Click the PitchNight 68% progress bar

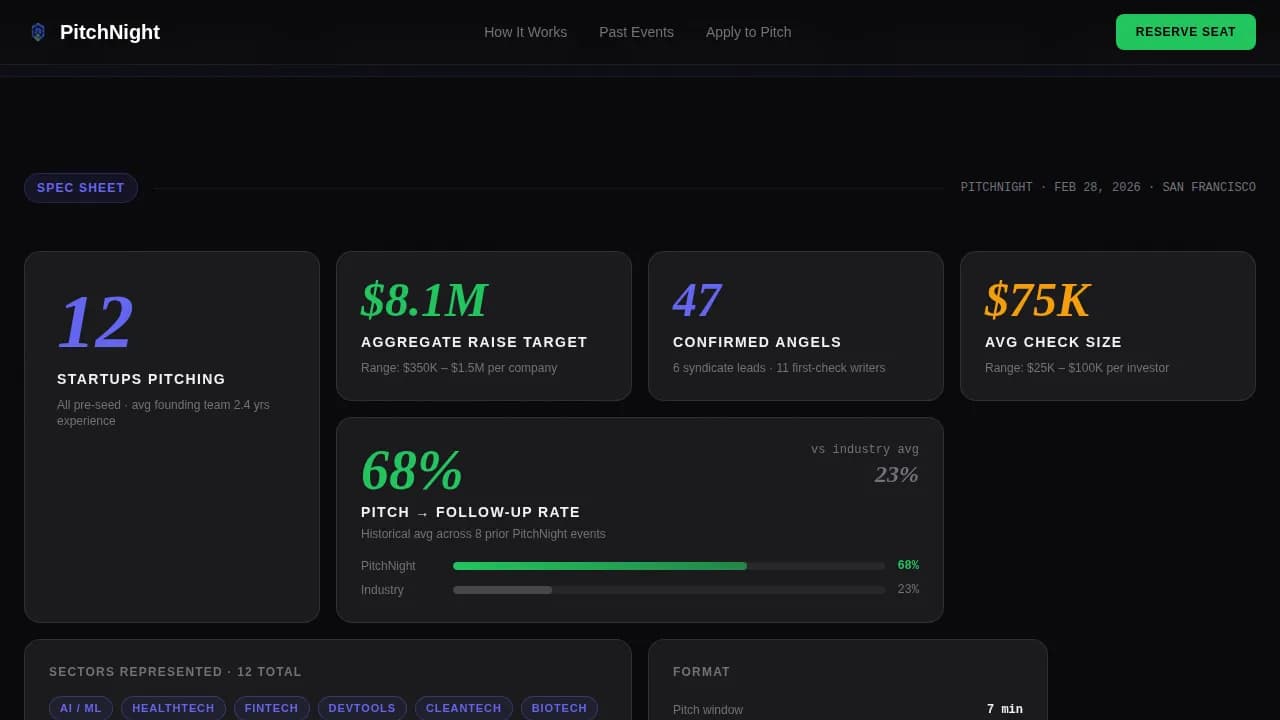tap(669, 566)
